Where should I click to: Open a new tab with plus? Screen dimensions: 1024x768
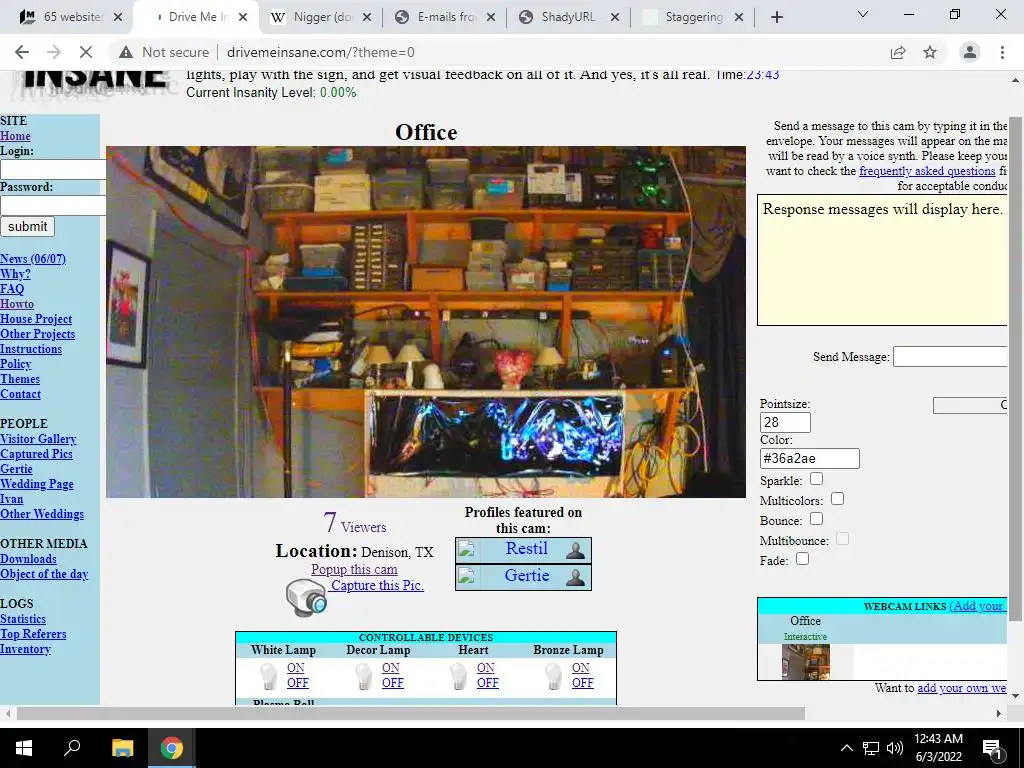point(776,17)
